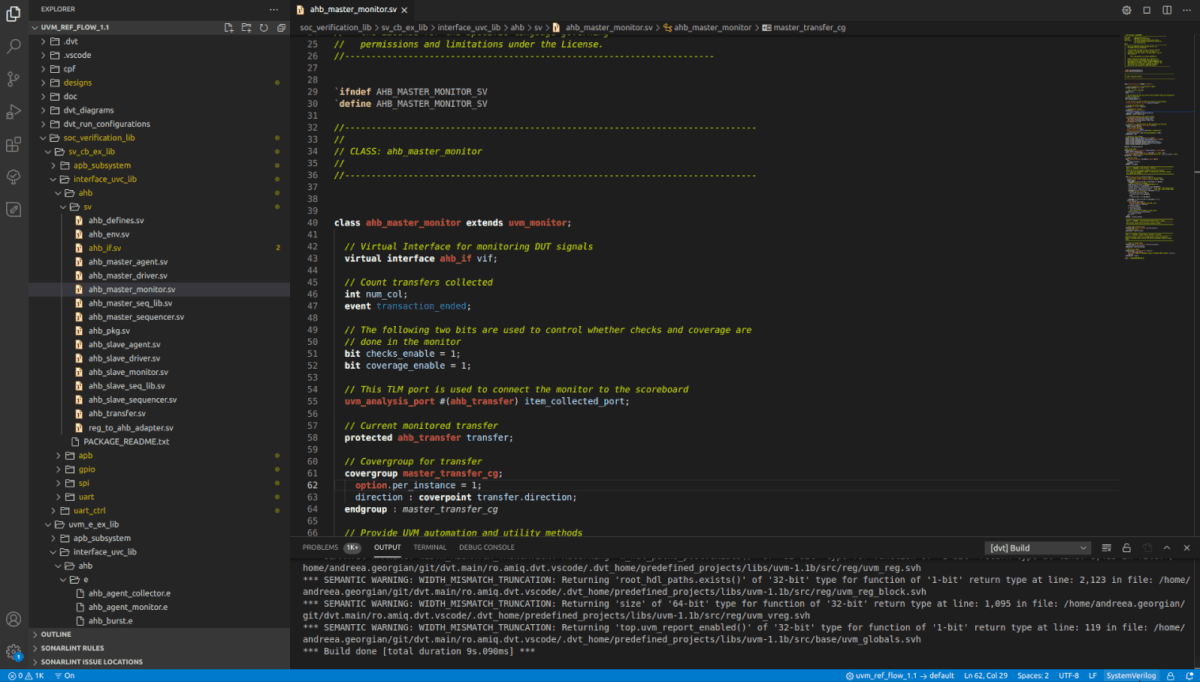Open the [dvt] Build output channel dropdown
The width and height of the screenshot is (1200, 682).
(x=1036, y=547)
